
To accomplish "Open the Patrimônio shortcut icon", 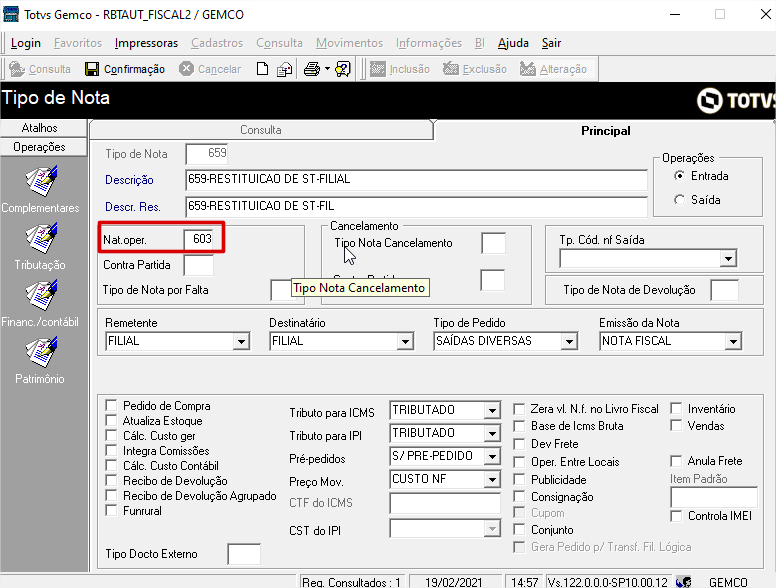I will pos(41,352).
